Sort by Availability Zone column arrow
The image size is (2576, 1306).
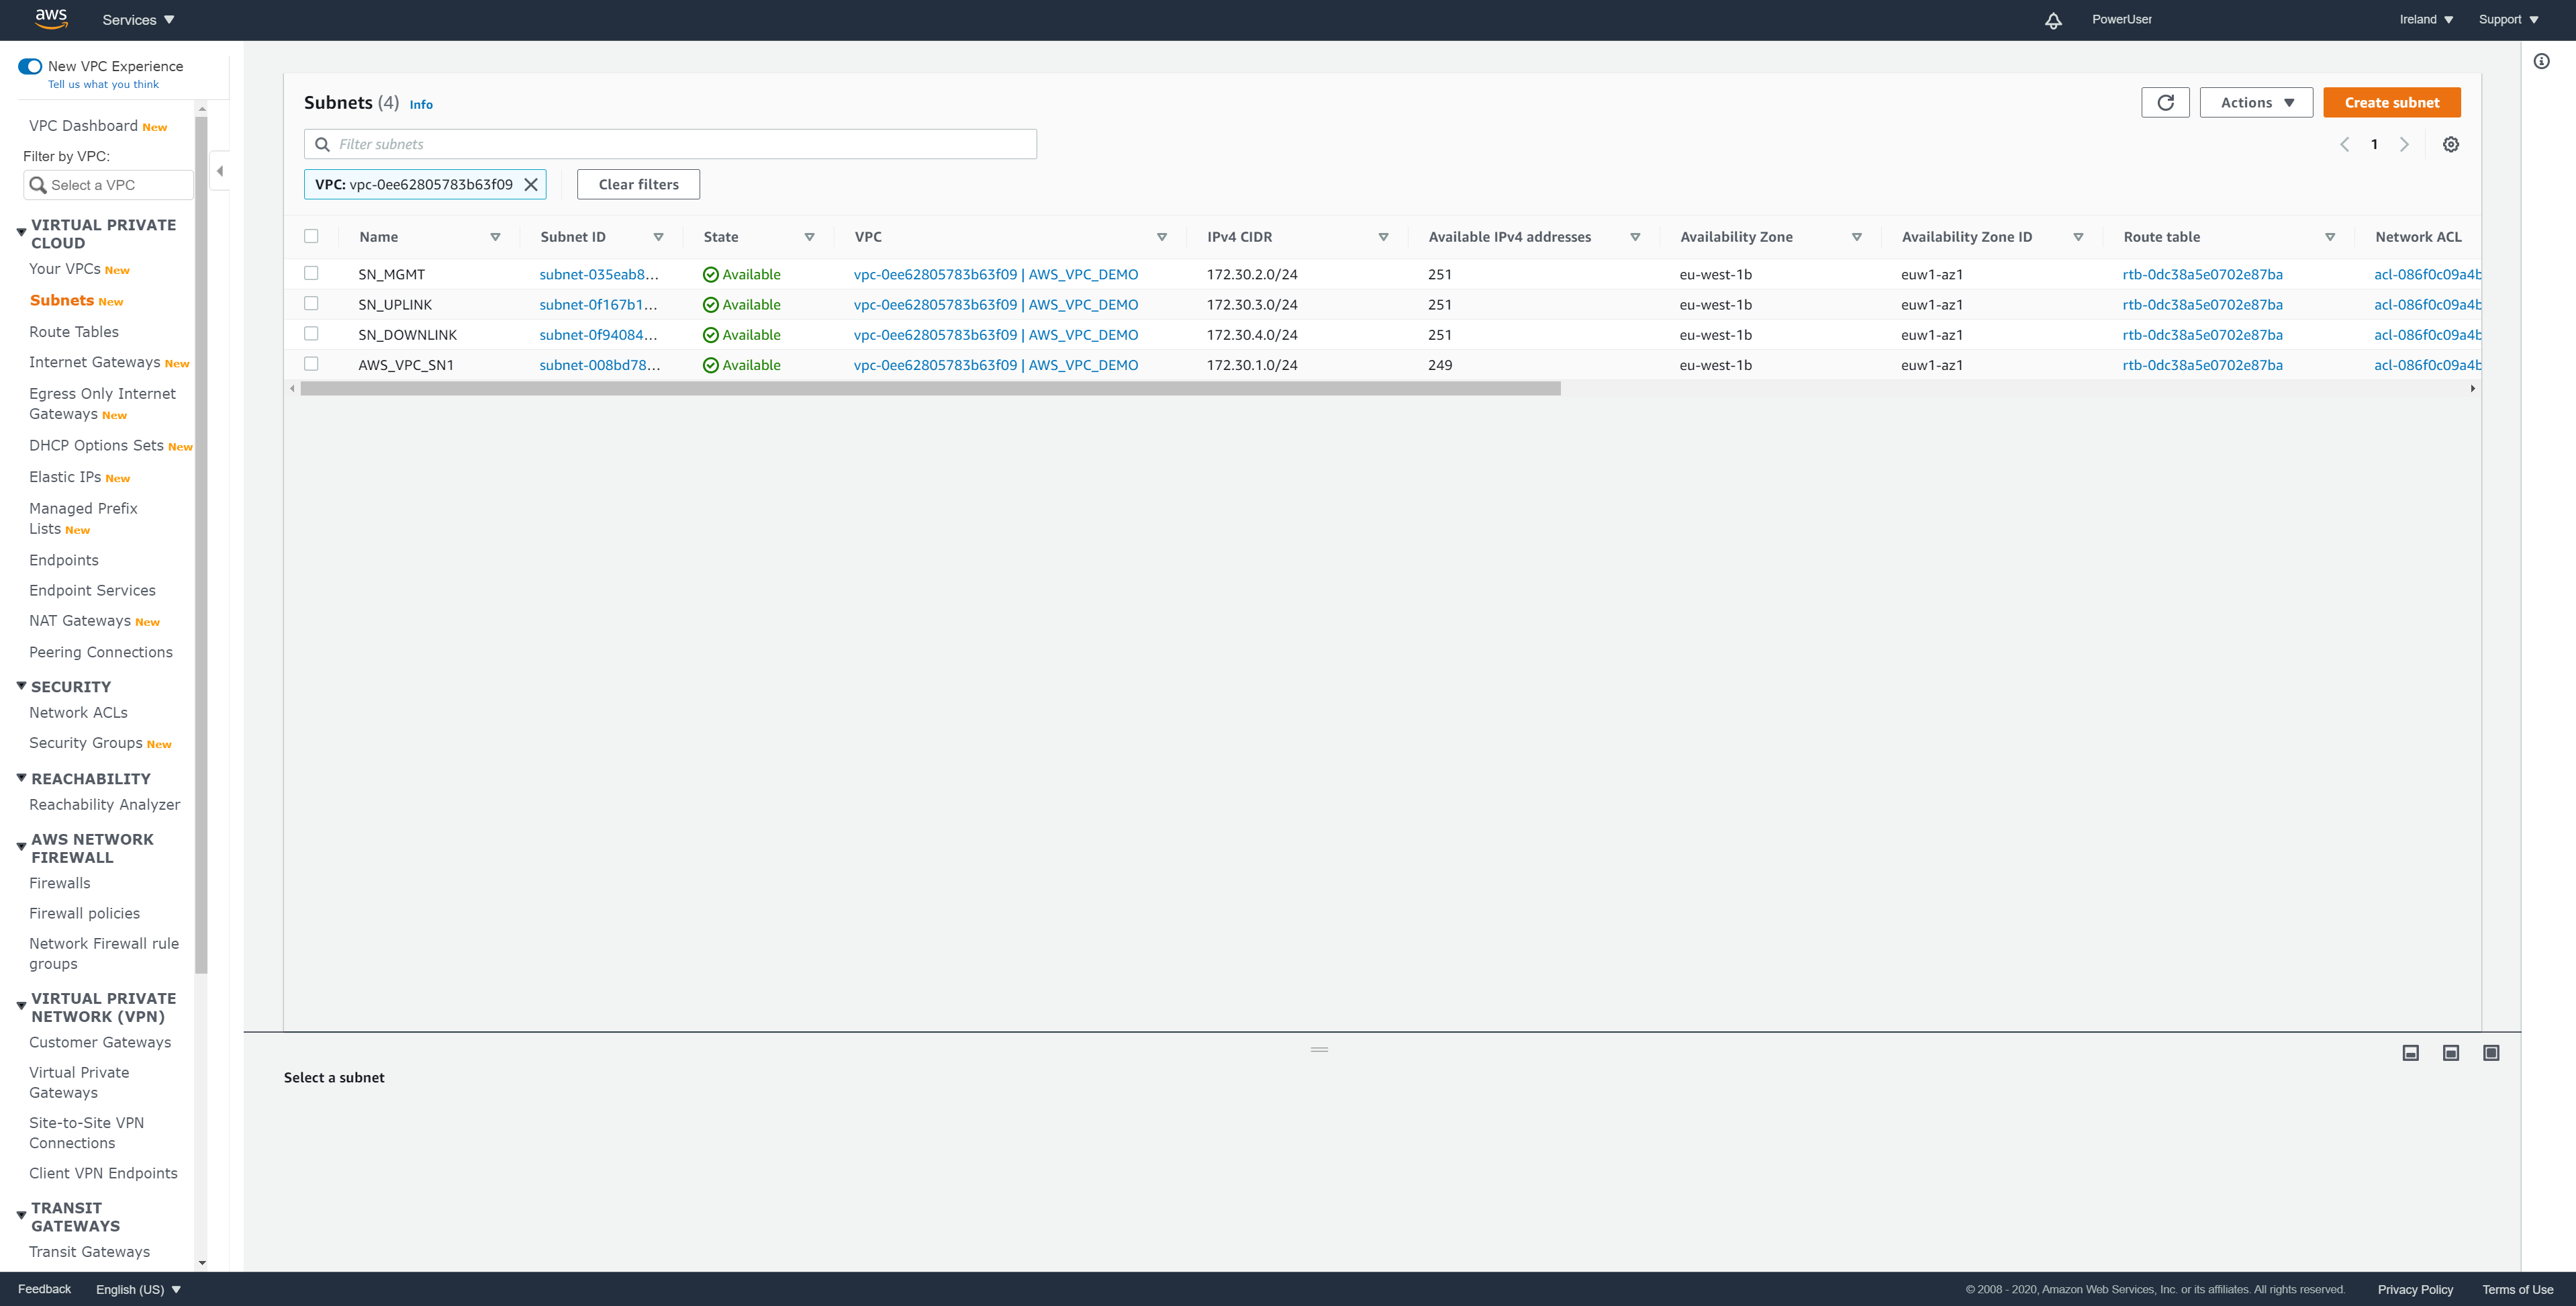(1857, 237)
